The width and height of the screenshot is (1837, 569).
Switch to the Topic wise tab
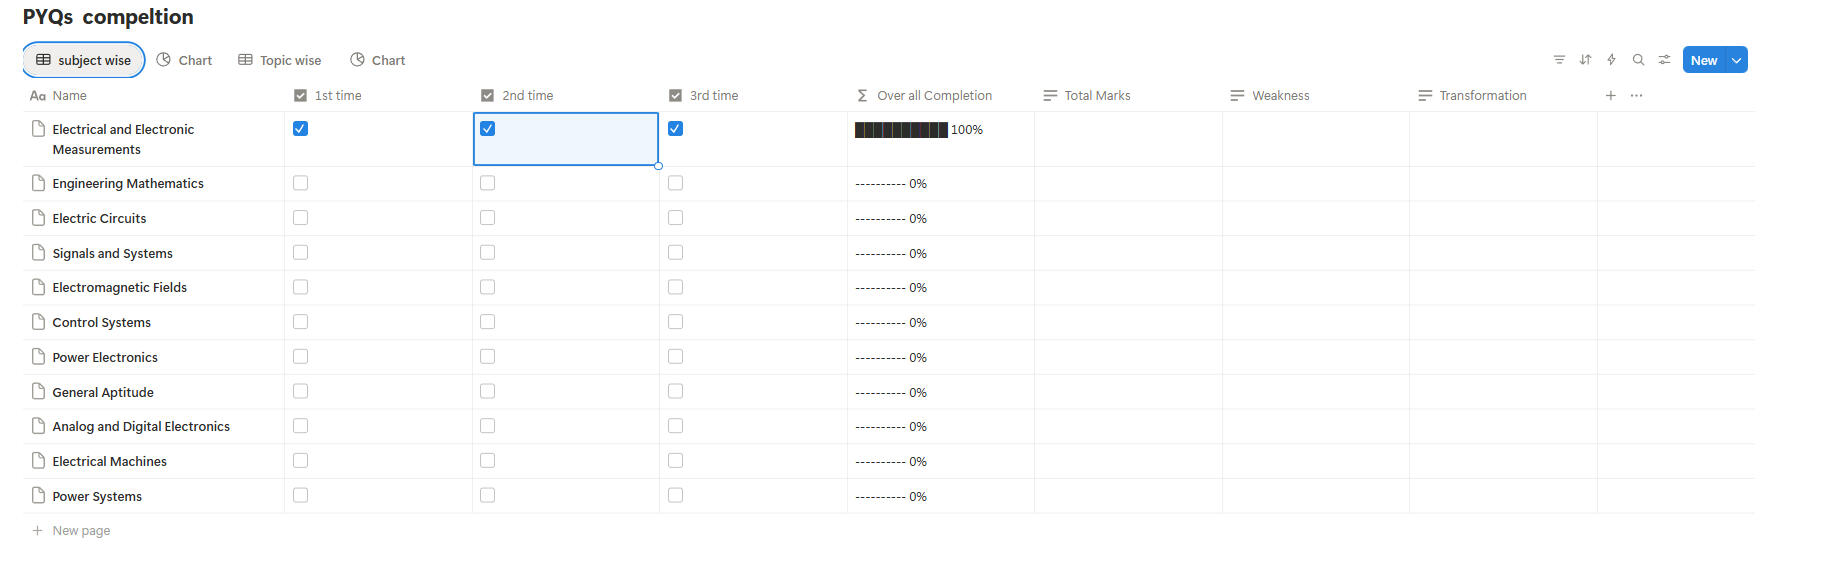tap(280, 61)
